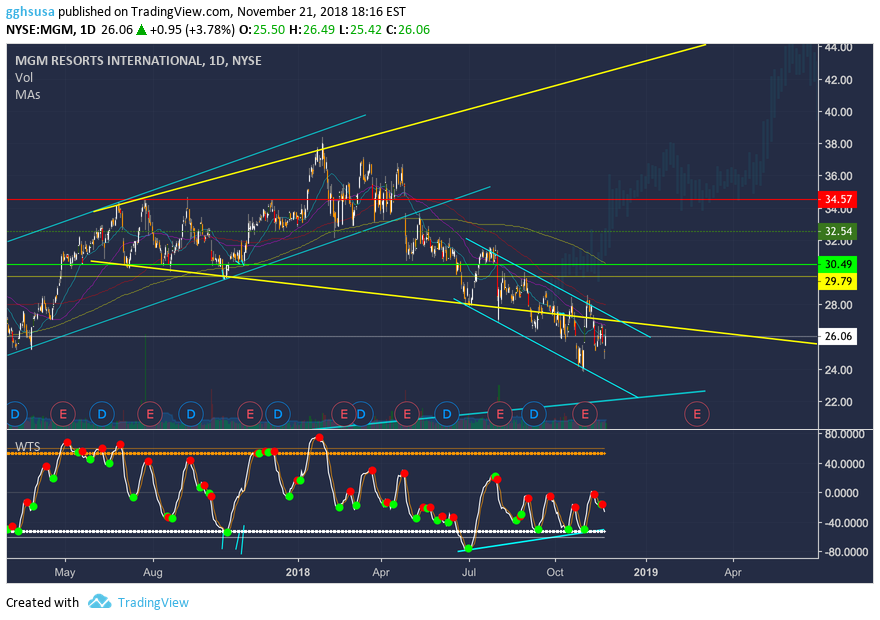
Task: Select the earnings 'E' marker above Aug 2017
Action: [150, 414]
